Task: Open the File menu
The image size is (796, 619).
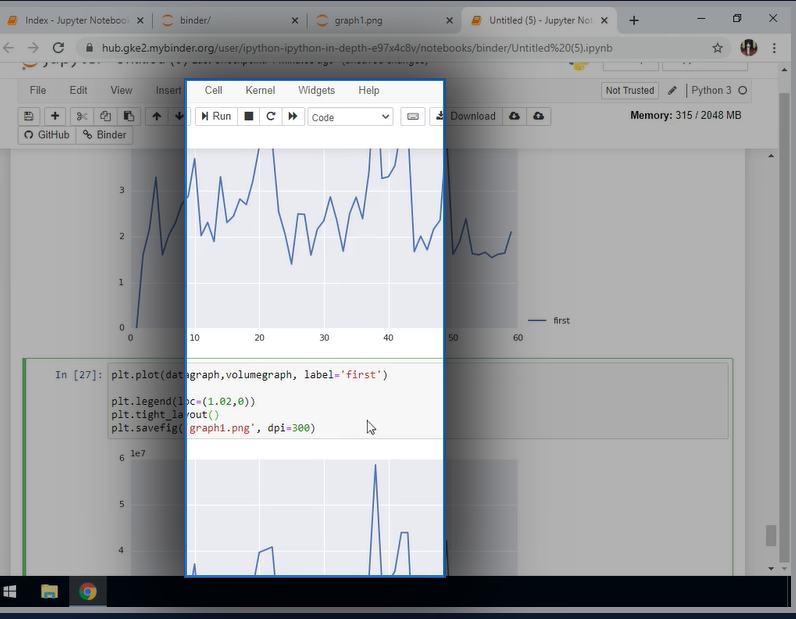Action: (38, 90)
